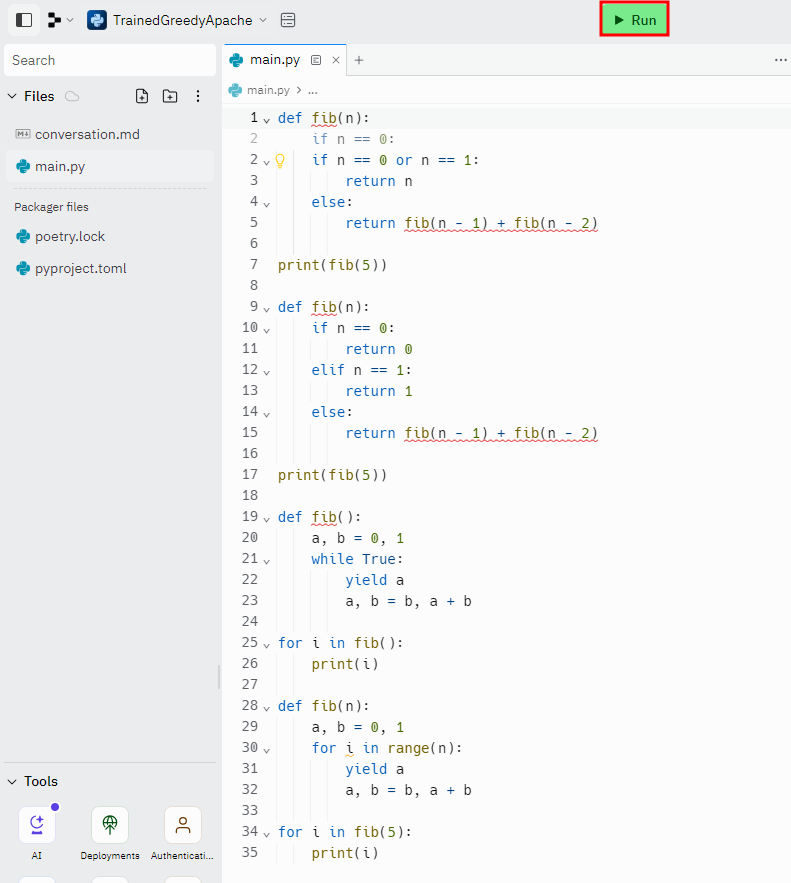Fold the if block on line 10
The height and width of the screenshot is (883, 791).
(x=266, y=329)
